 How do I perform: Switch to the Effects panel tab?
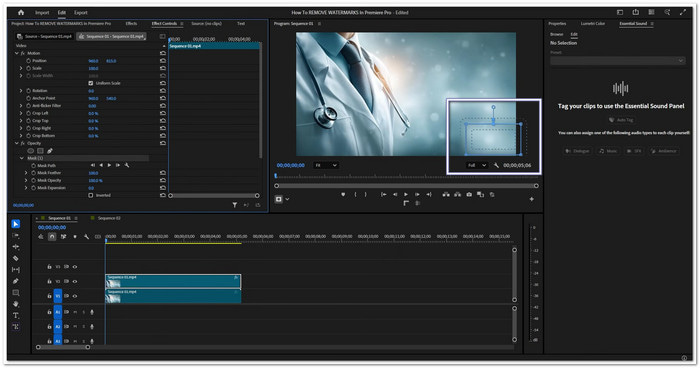click(x=131, y=24)
